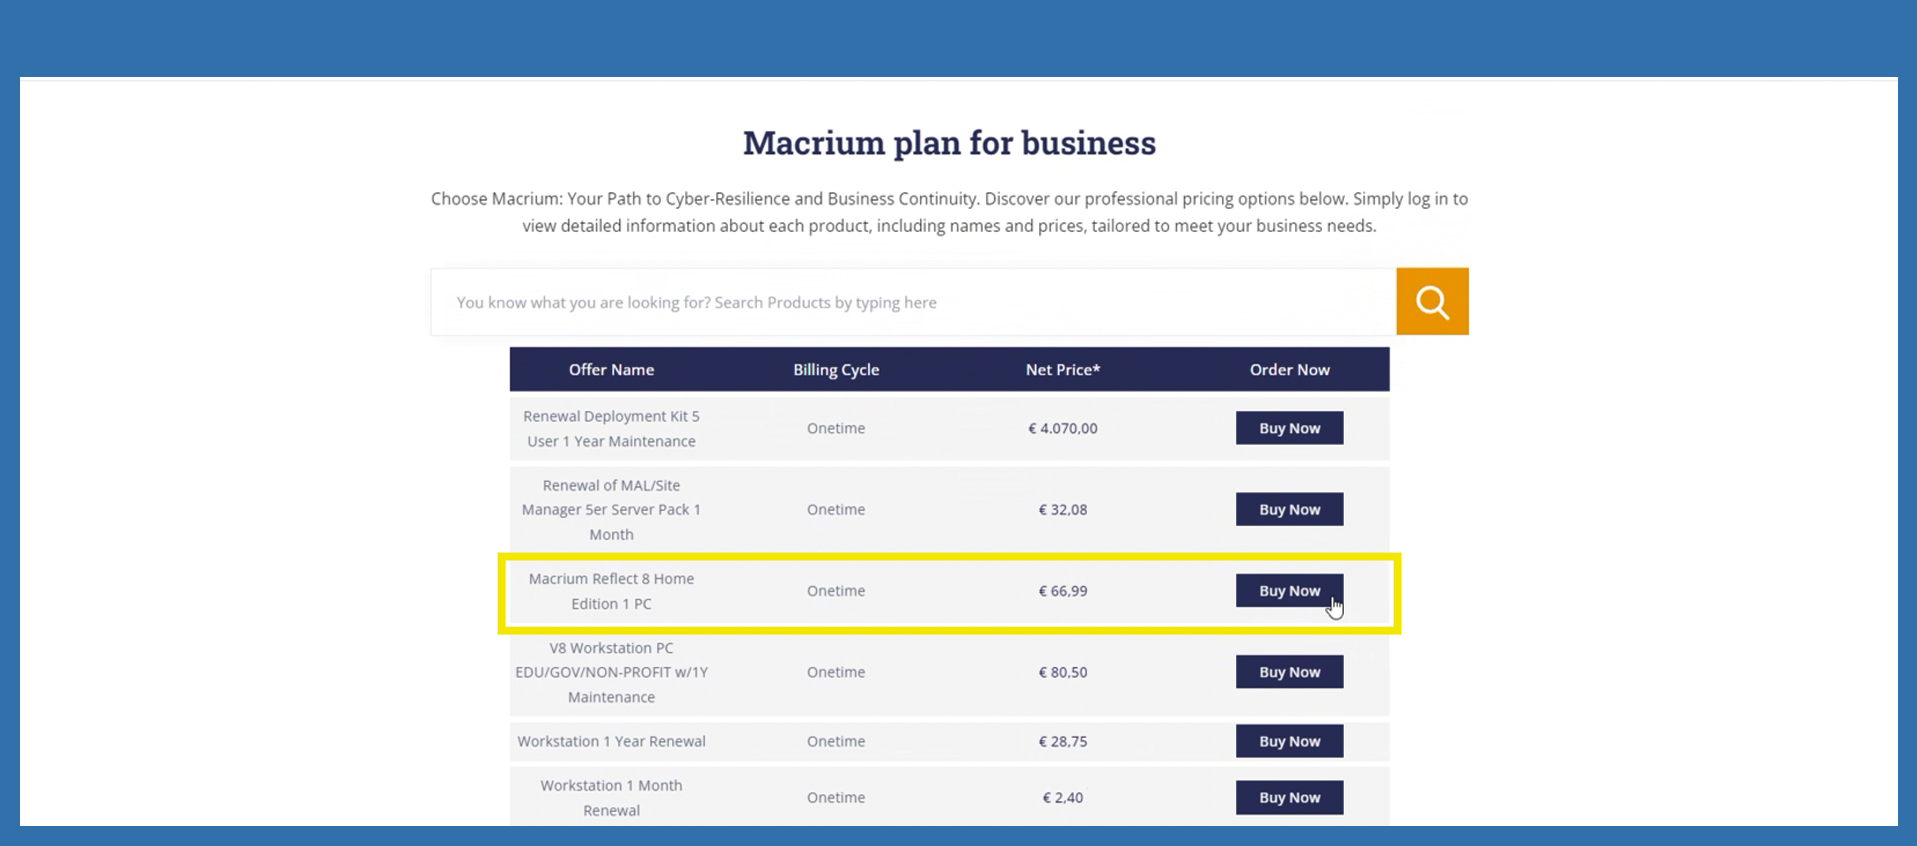Click the € 66,99 price cell
The height and width of the screenshot is (846, 1917).
click(x=1062, y=591)
